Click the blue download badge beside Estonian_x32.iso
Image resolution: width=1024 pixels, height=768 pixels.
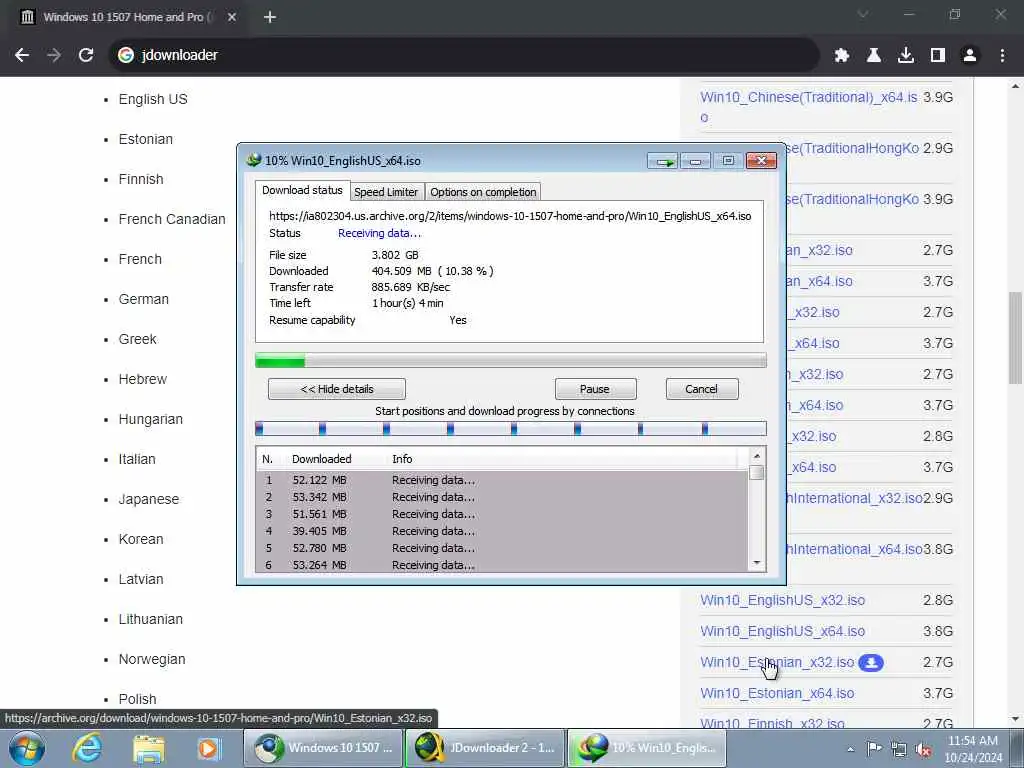pyautogui.click(x=871, y=663)
